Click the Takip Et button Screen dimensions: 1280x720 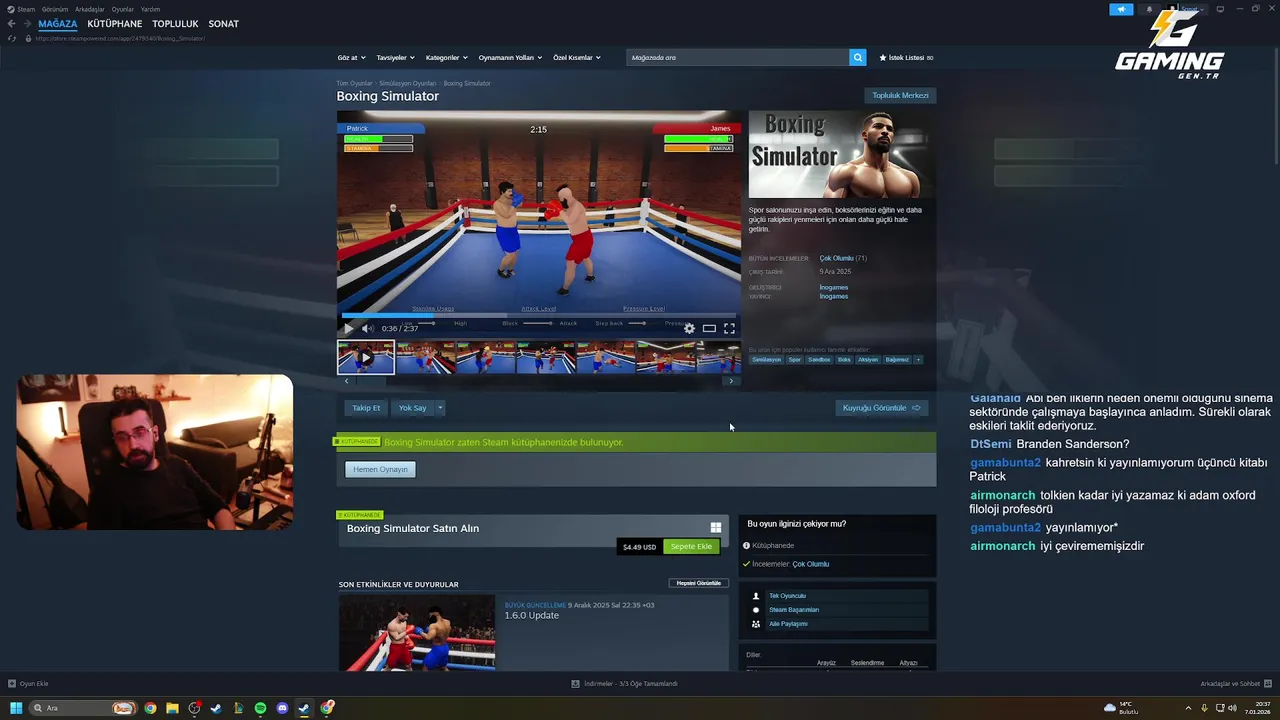coord(366,408)
